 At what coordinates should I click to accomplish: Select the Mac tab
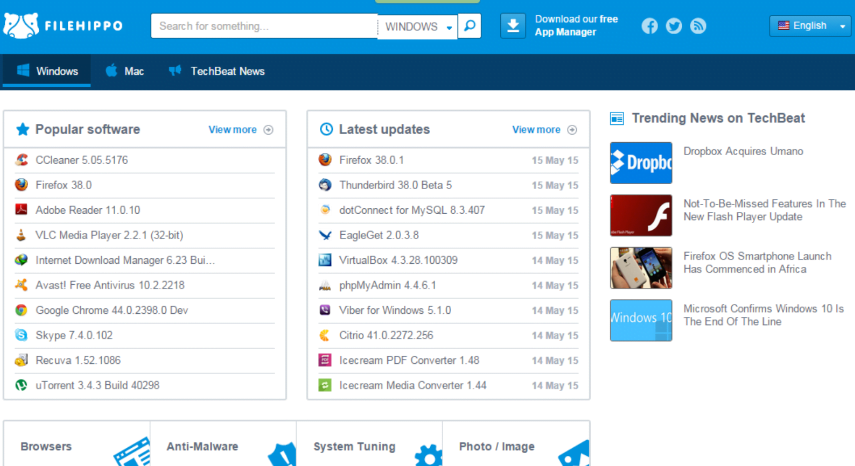coord(125,71)
